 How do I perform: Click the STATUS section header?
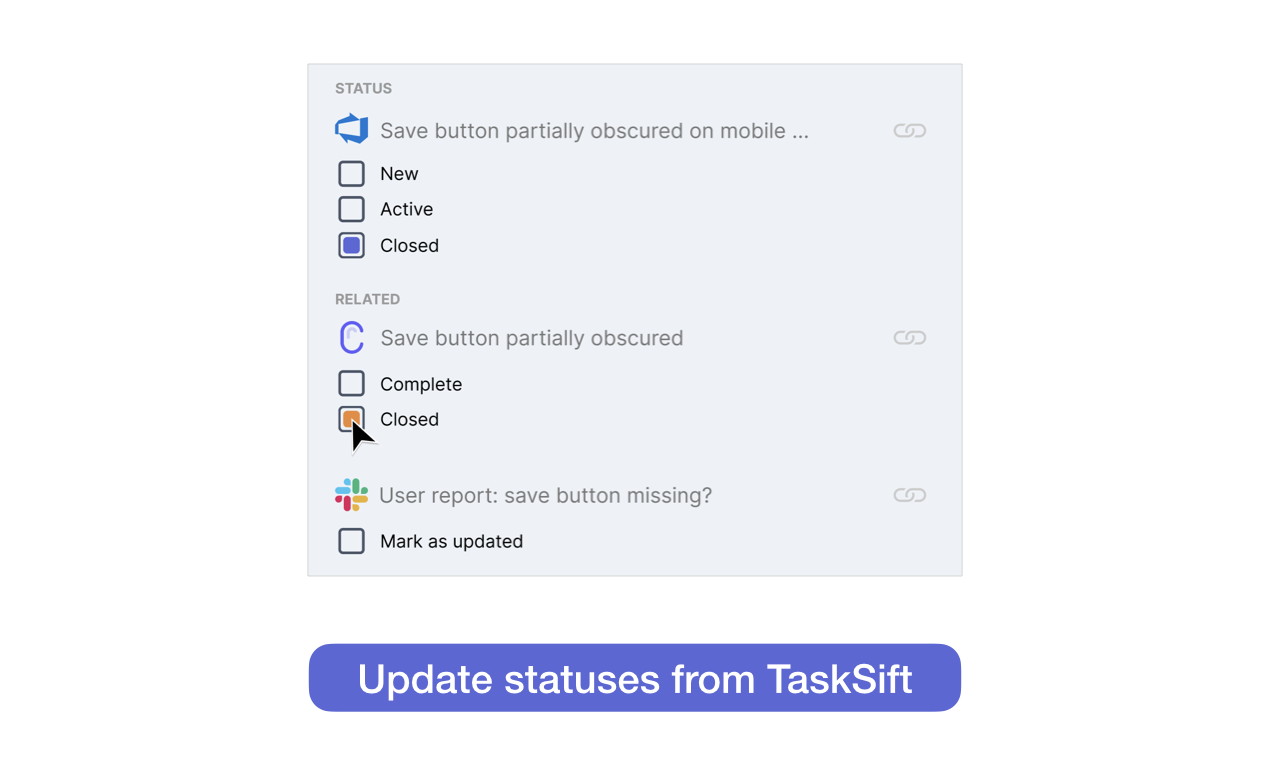pyautogui.click(x=363, y=88)
